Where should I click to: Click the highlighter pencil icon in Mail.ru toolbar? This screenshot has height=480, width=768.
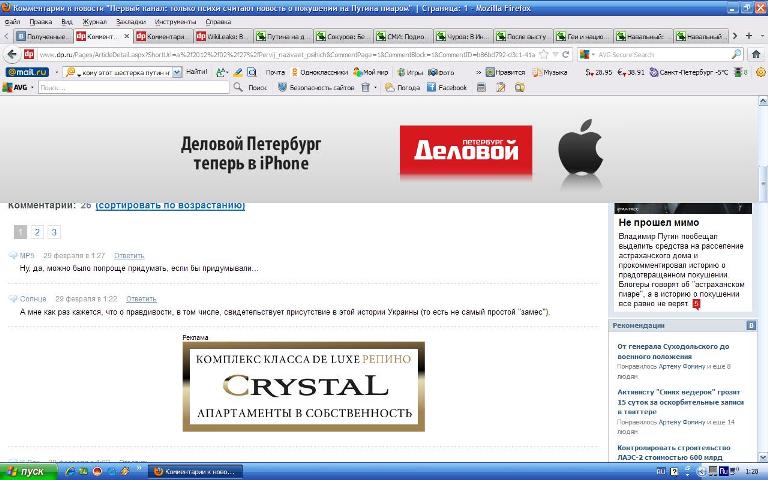(238, 72)
